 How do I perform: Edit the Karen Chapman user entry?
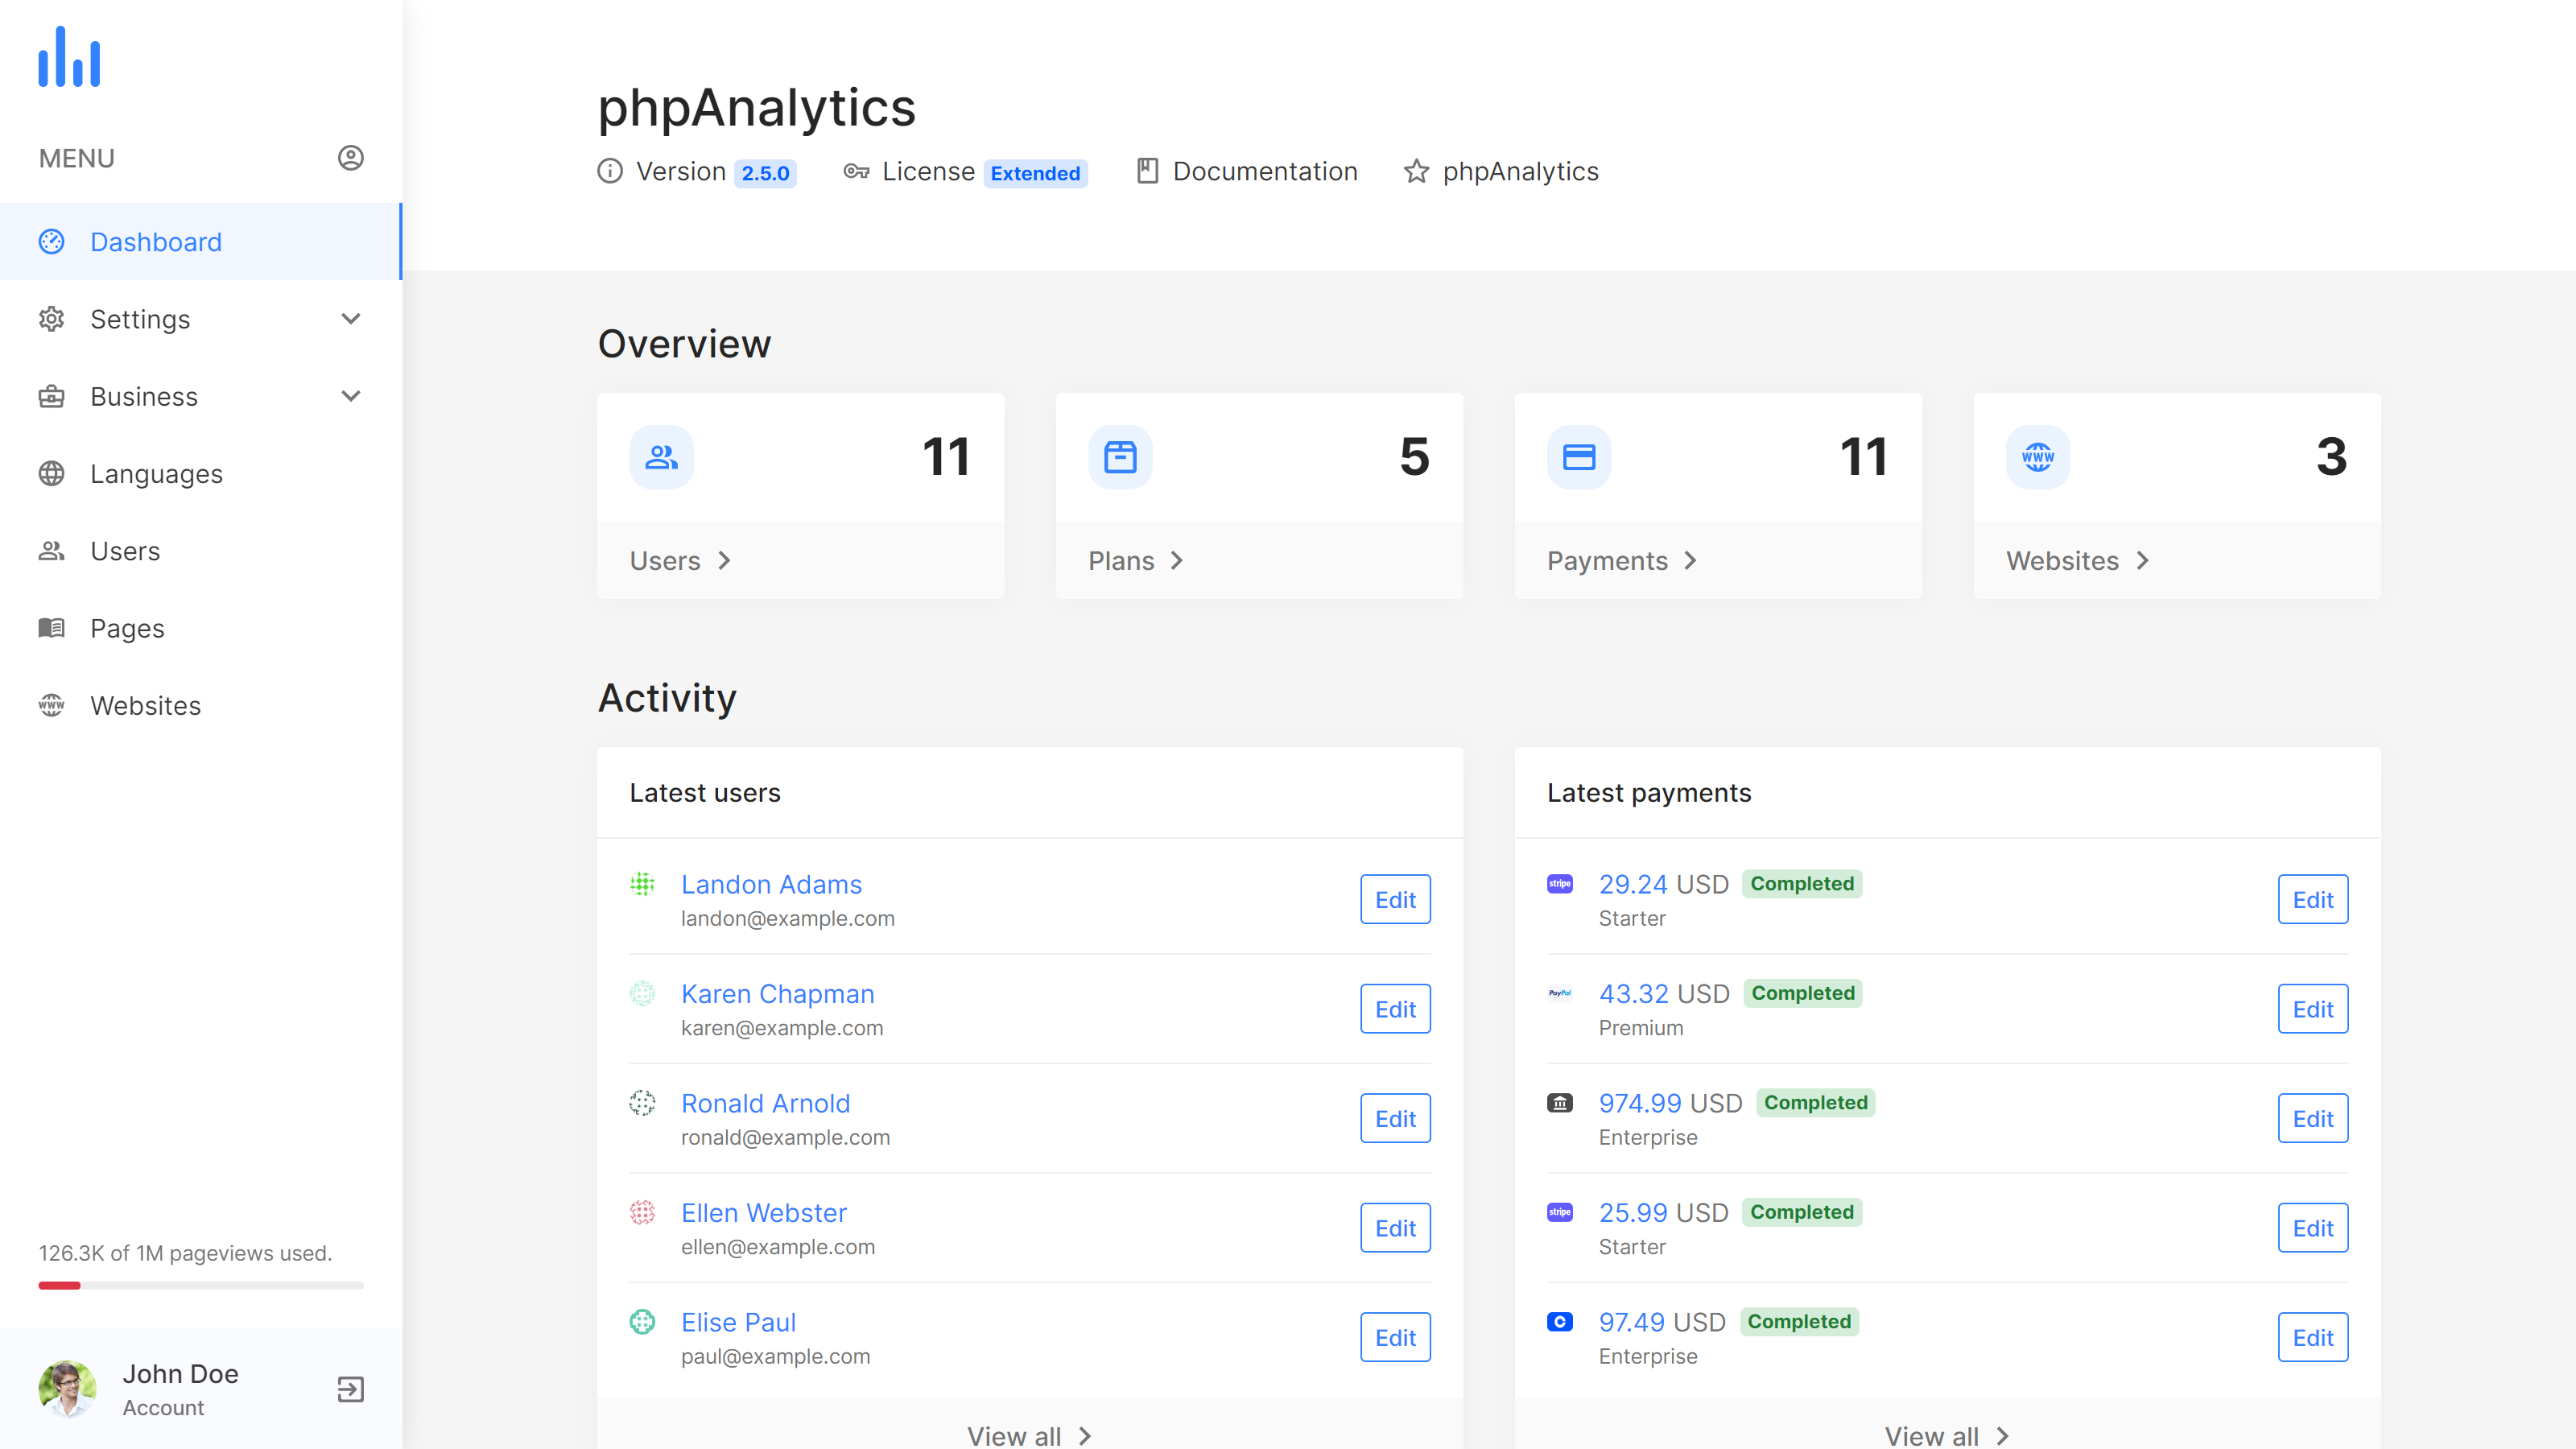(1395, 1008)
